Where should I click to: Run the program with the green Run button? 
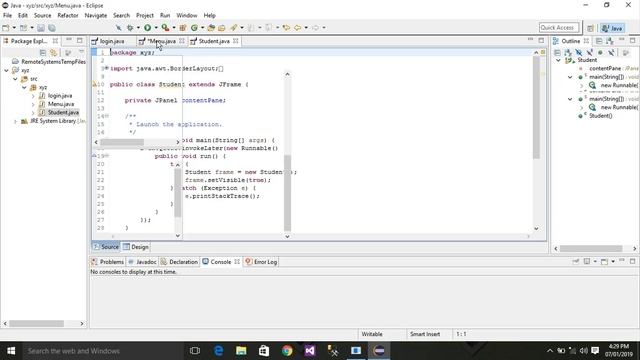coord(147,28)
